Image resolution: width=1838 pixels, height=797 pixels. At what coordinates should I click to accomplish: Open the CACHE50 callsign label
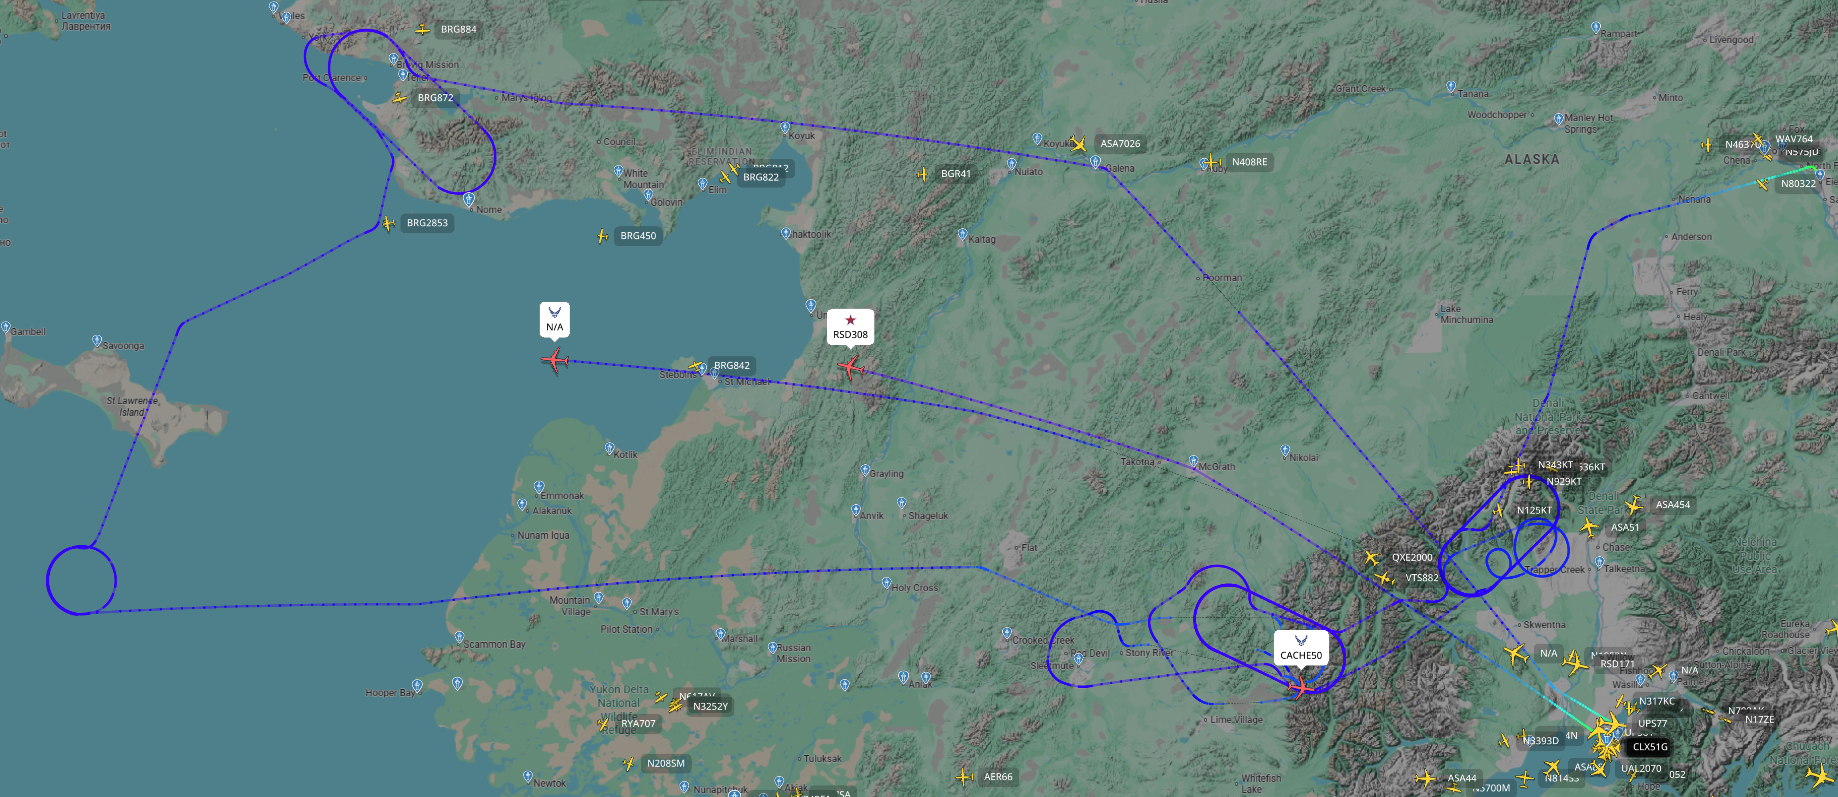[1301, 656]
